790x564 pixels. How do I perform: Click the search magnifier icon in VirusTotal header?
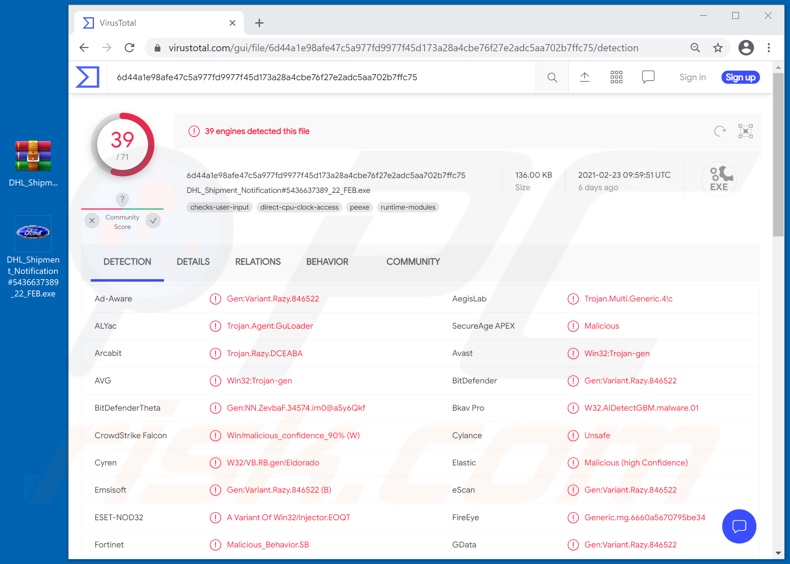coord(552,77)
